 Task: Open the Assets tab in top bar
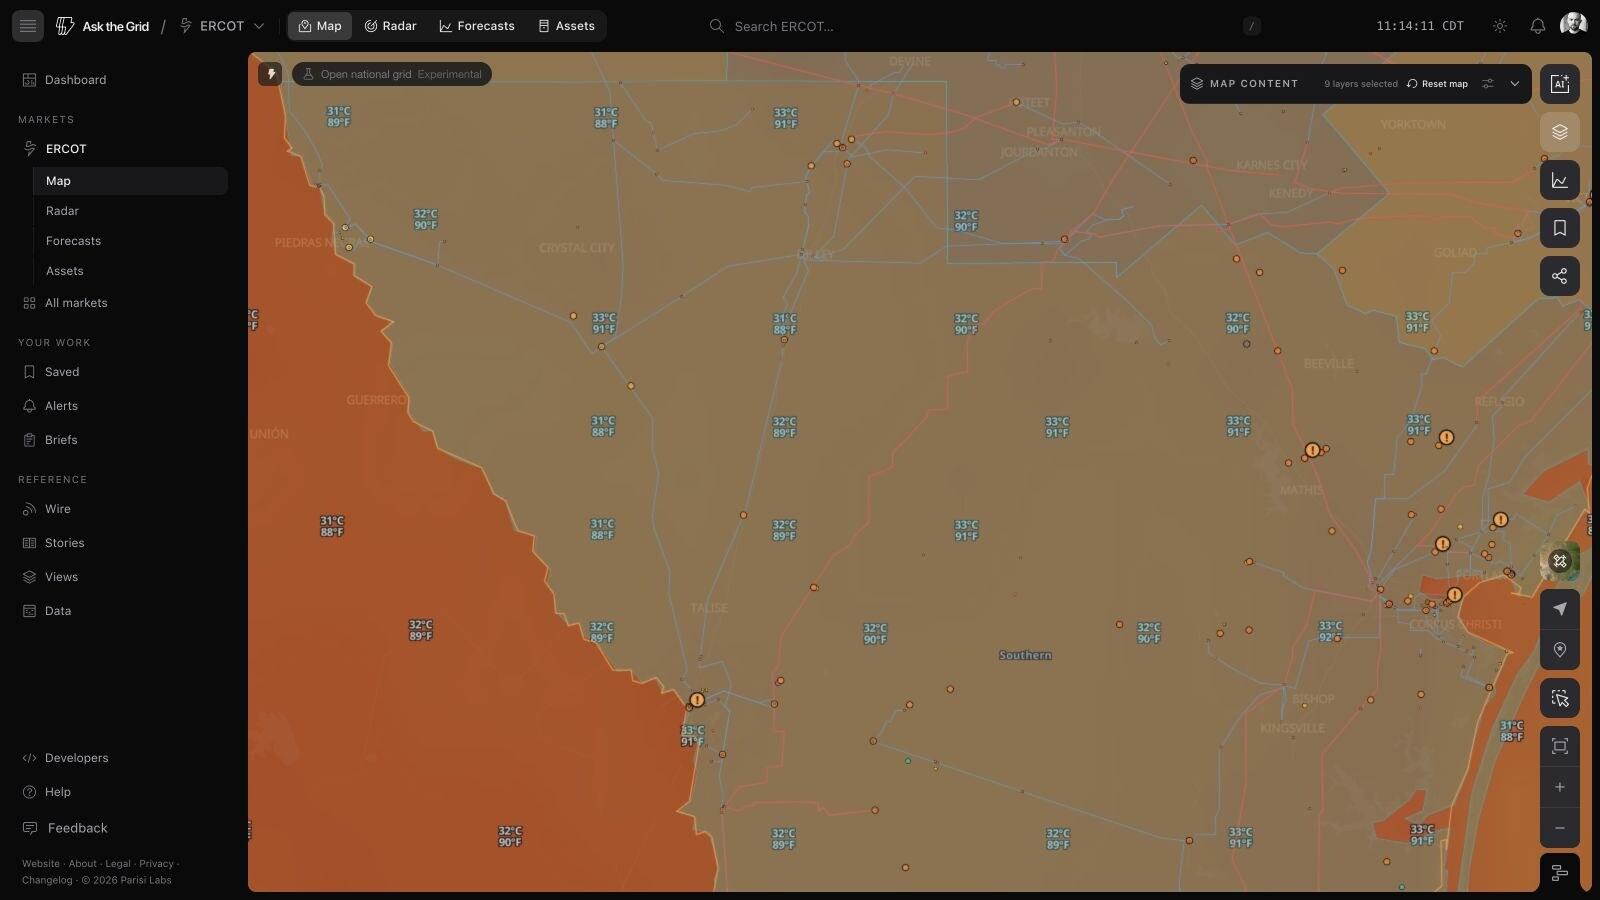pos(567,26)
